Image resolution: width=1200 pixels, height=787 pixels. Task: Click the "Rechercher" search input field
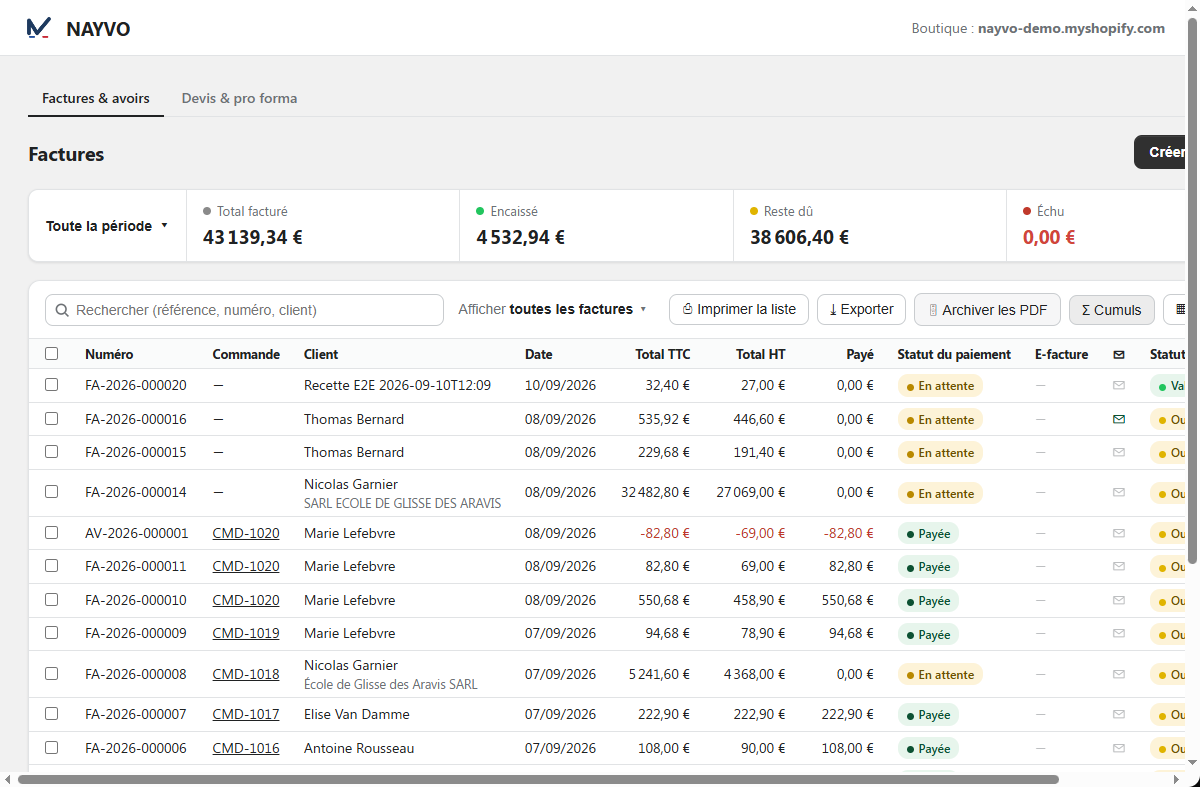pyautogui.click(x=244, y=310)
